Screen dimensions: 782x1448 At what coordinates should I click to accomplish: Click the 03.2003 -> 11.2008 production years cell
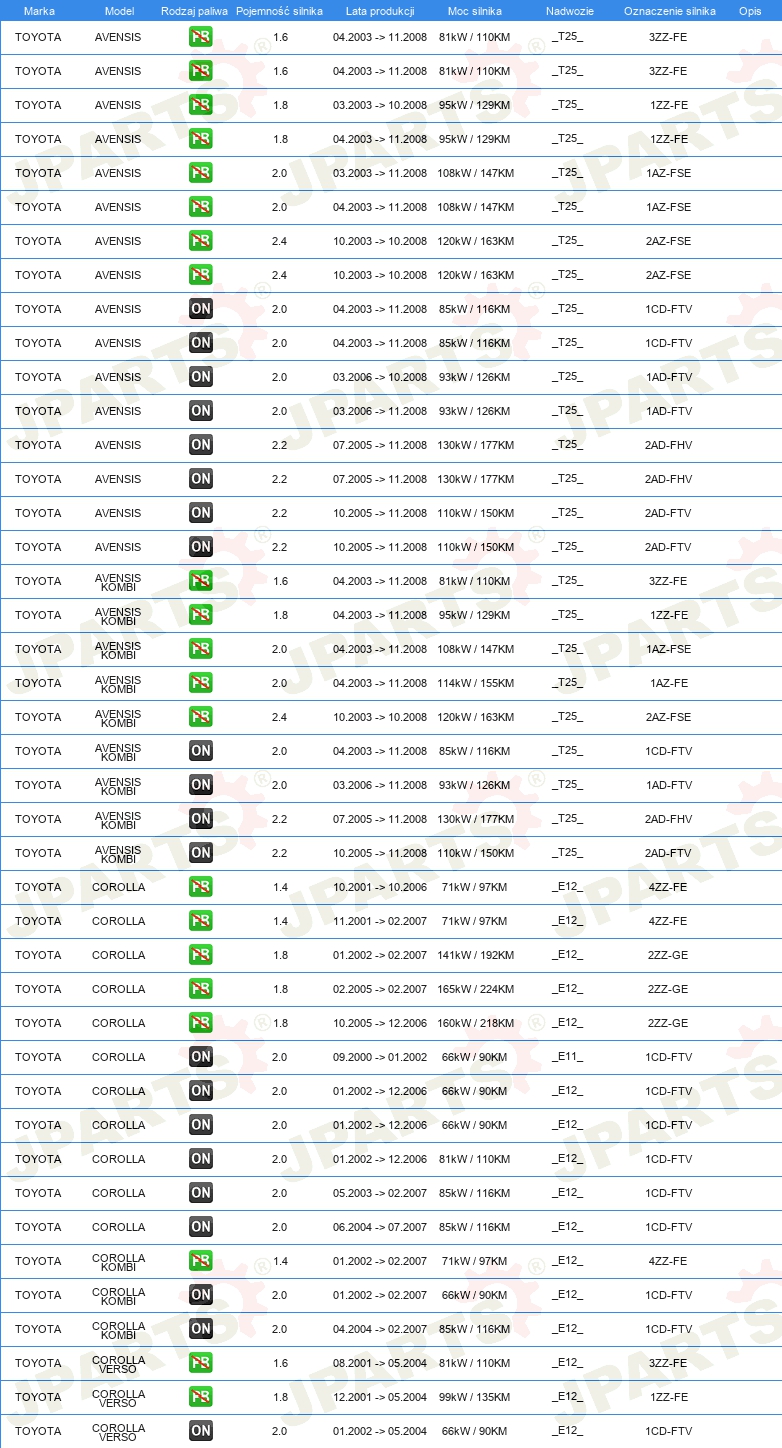click(380, 173)
